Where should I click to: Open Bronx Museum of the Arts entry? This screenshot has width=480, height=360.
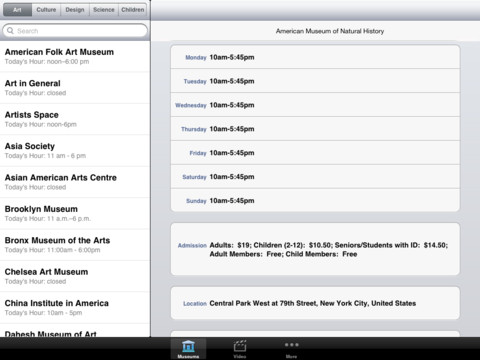pos(75,245)
